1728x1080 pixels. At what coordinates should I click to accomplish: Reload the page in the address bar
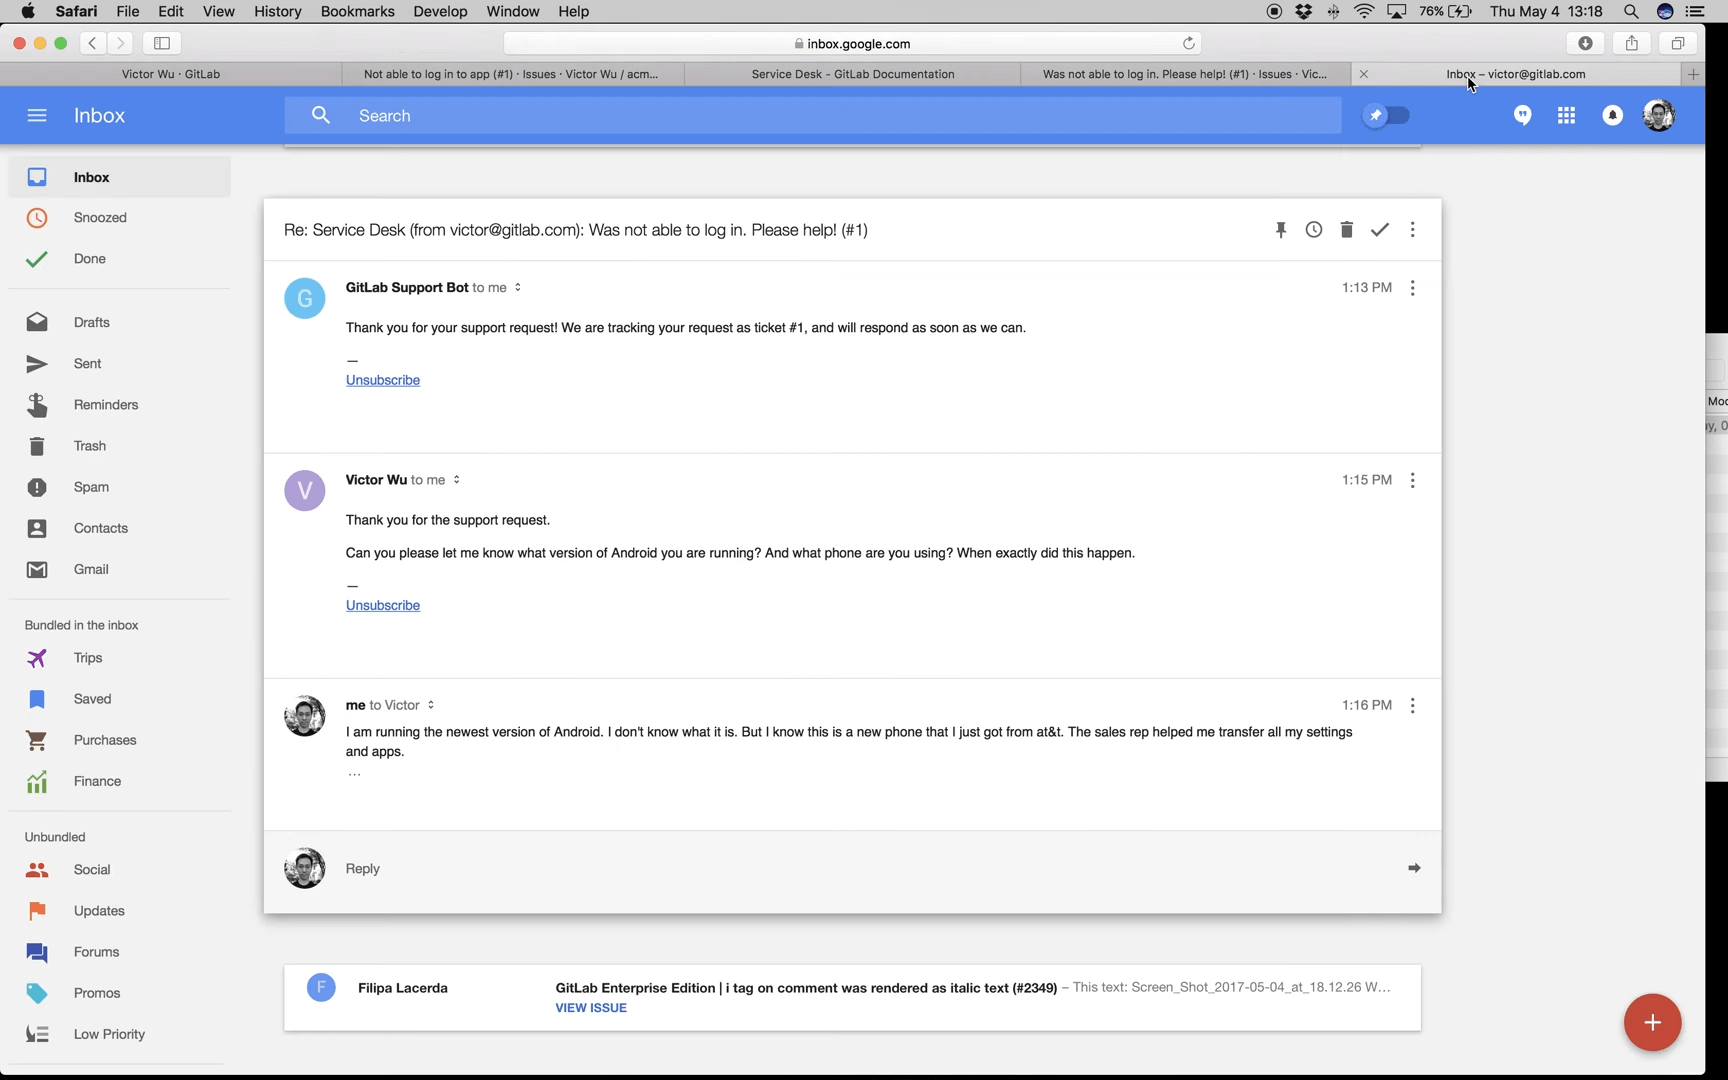coord(1188,43)
